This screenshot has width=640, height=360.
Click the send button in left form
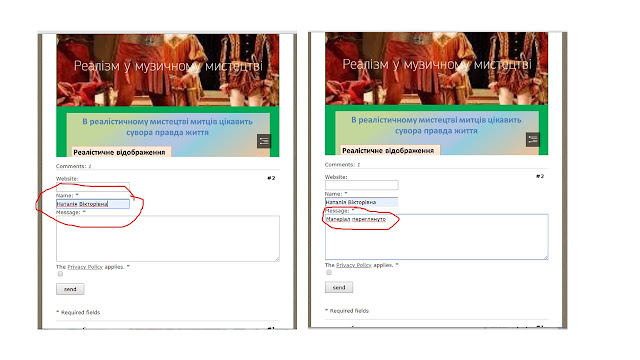(70, 289)
